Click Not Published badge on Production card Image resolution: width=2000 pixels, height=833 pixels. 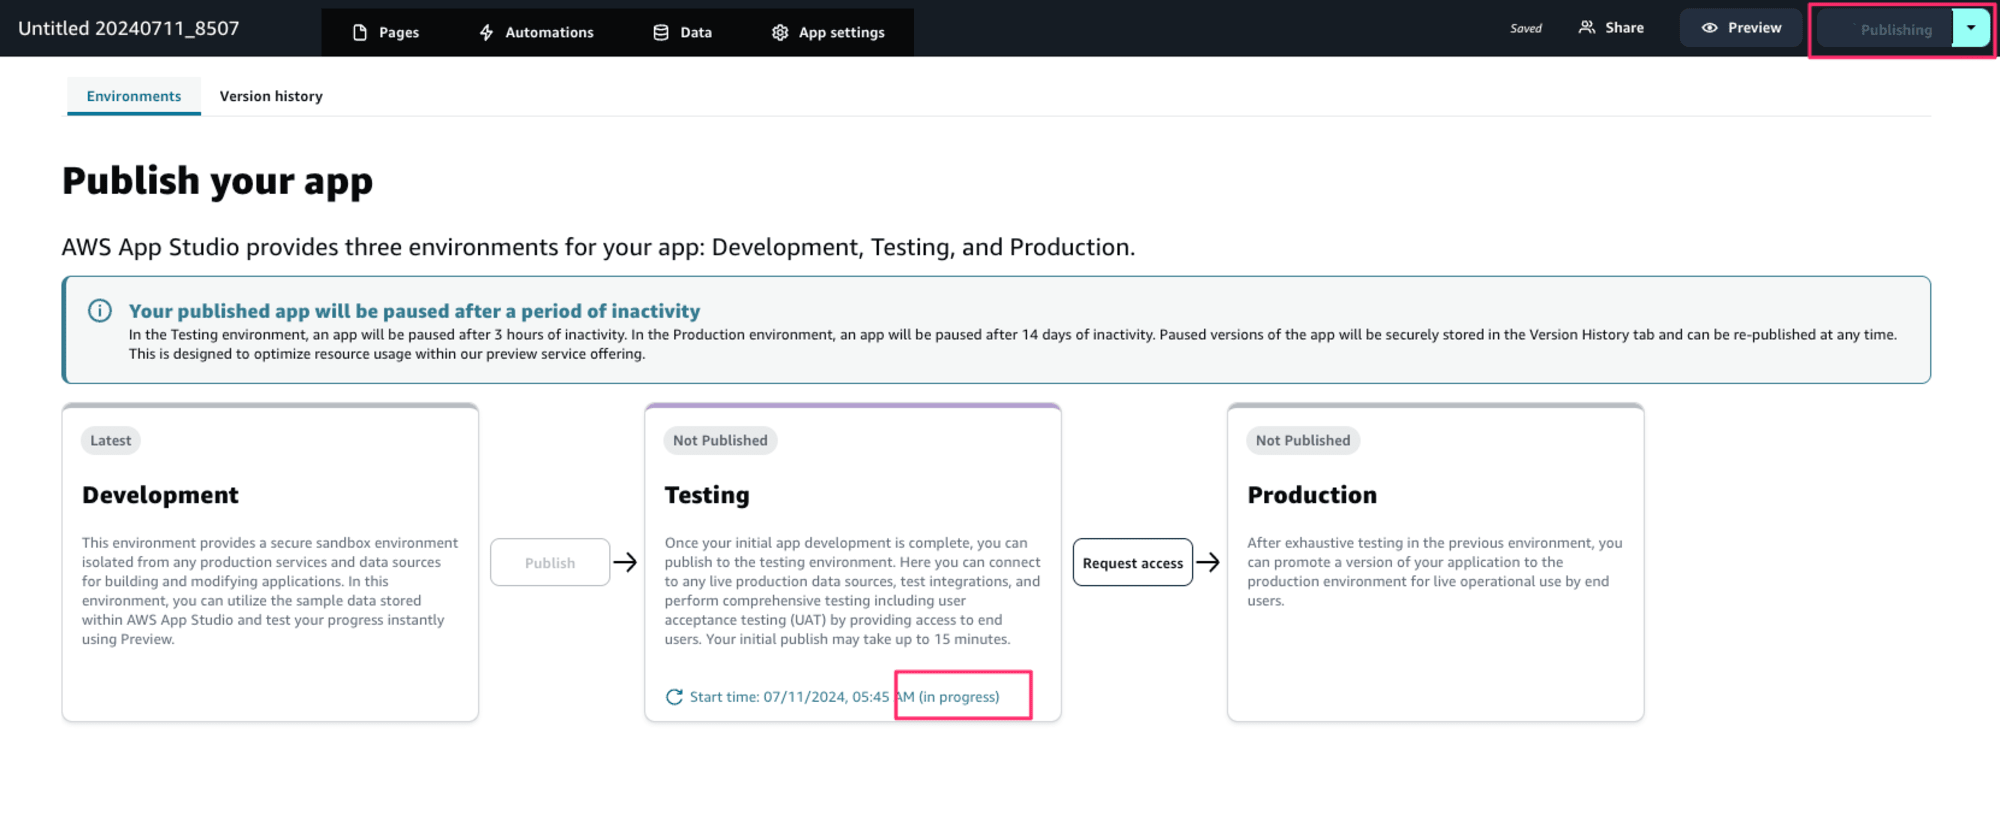1303,440
